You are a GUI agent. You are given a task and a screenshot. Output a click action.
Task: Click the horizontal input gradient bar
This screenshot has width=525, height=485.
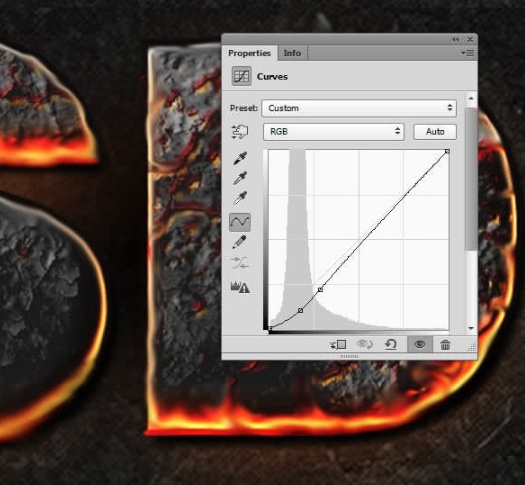(x=359, y=332)
